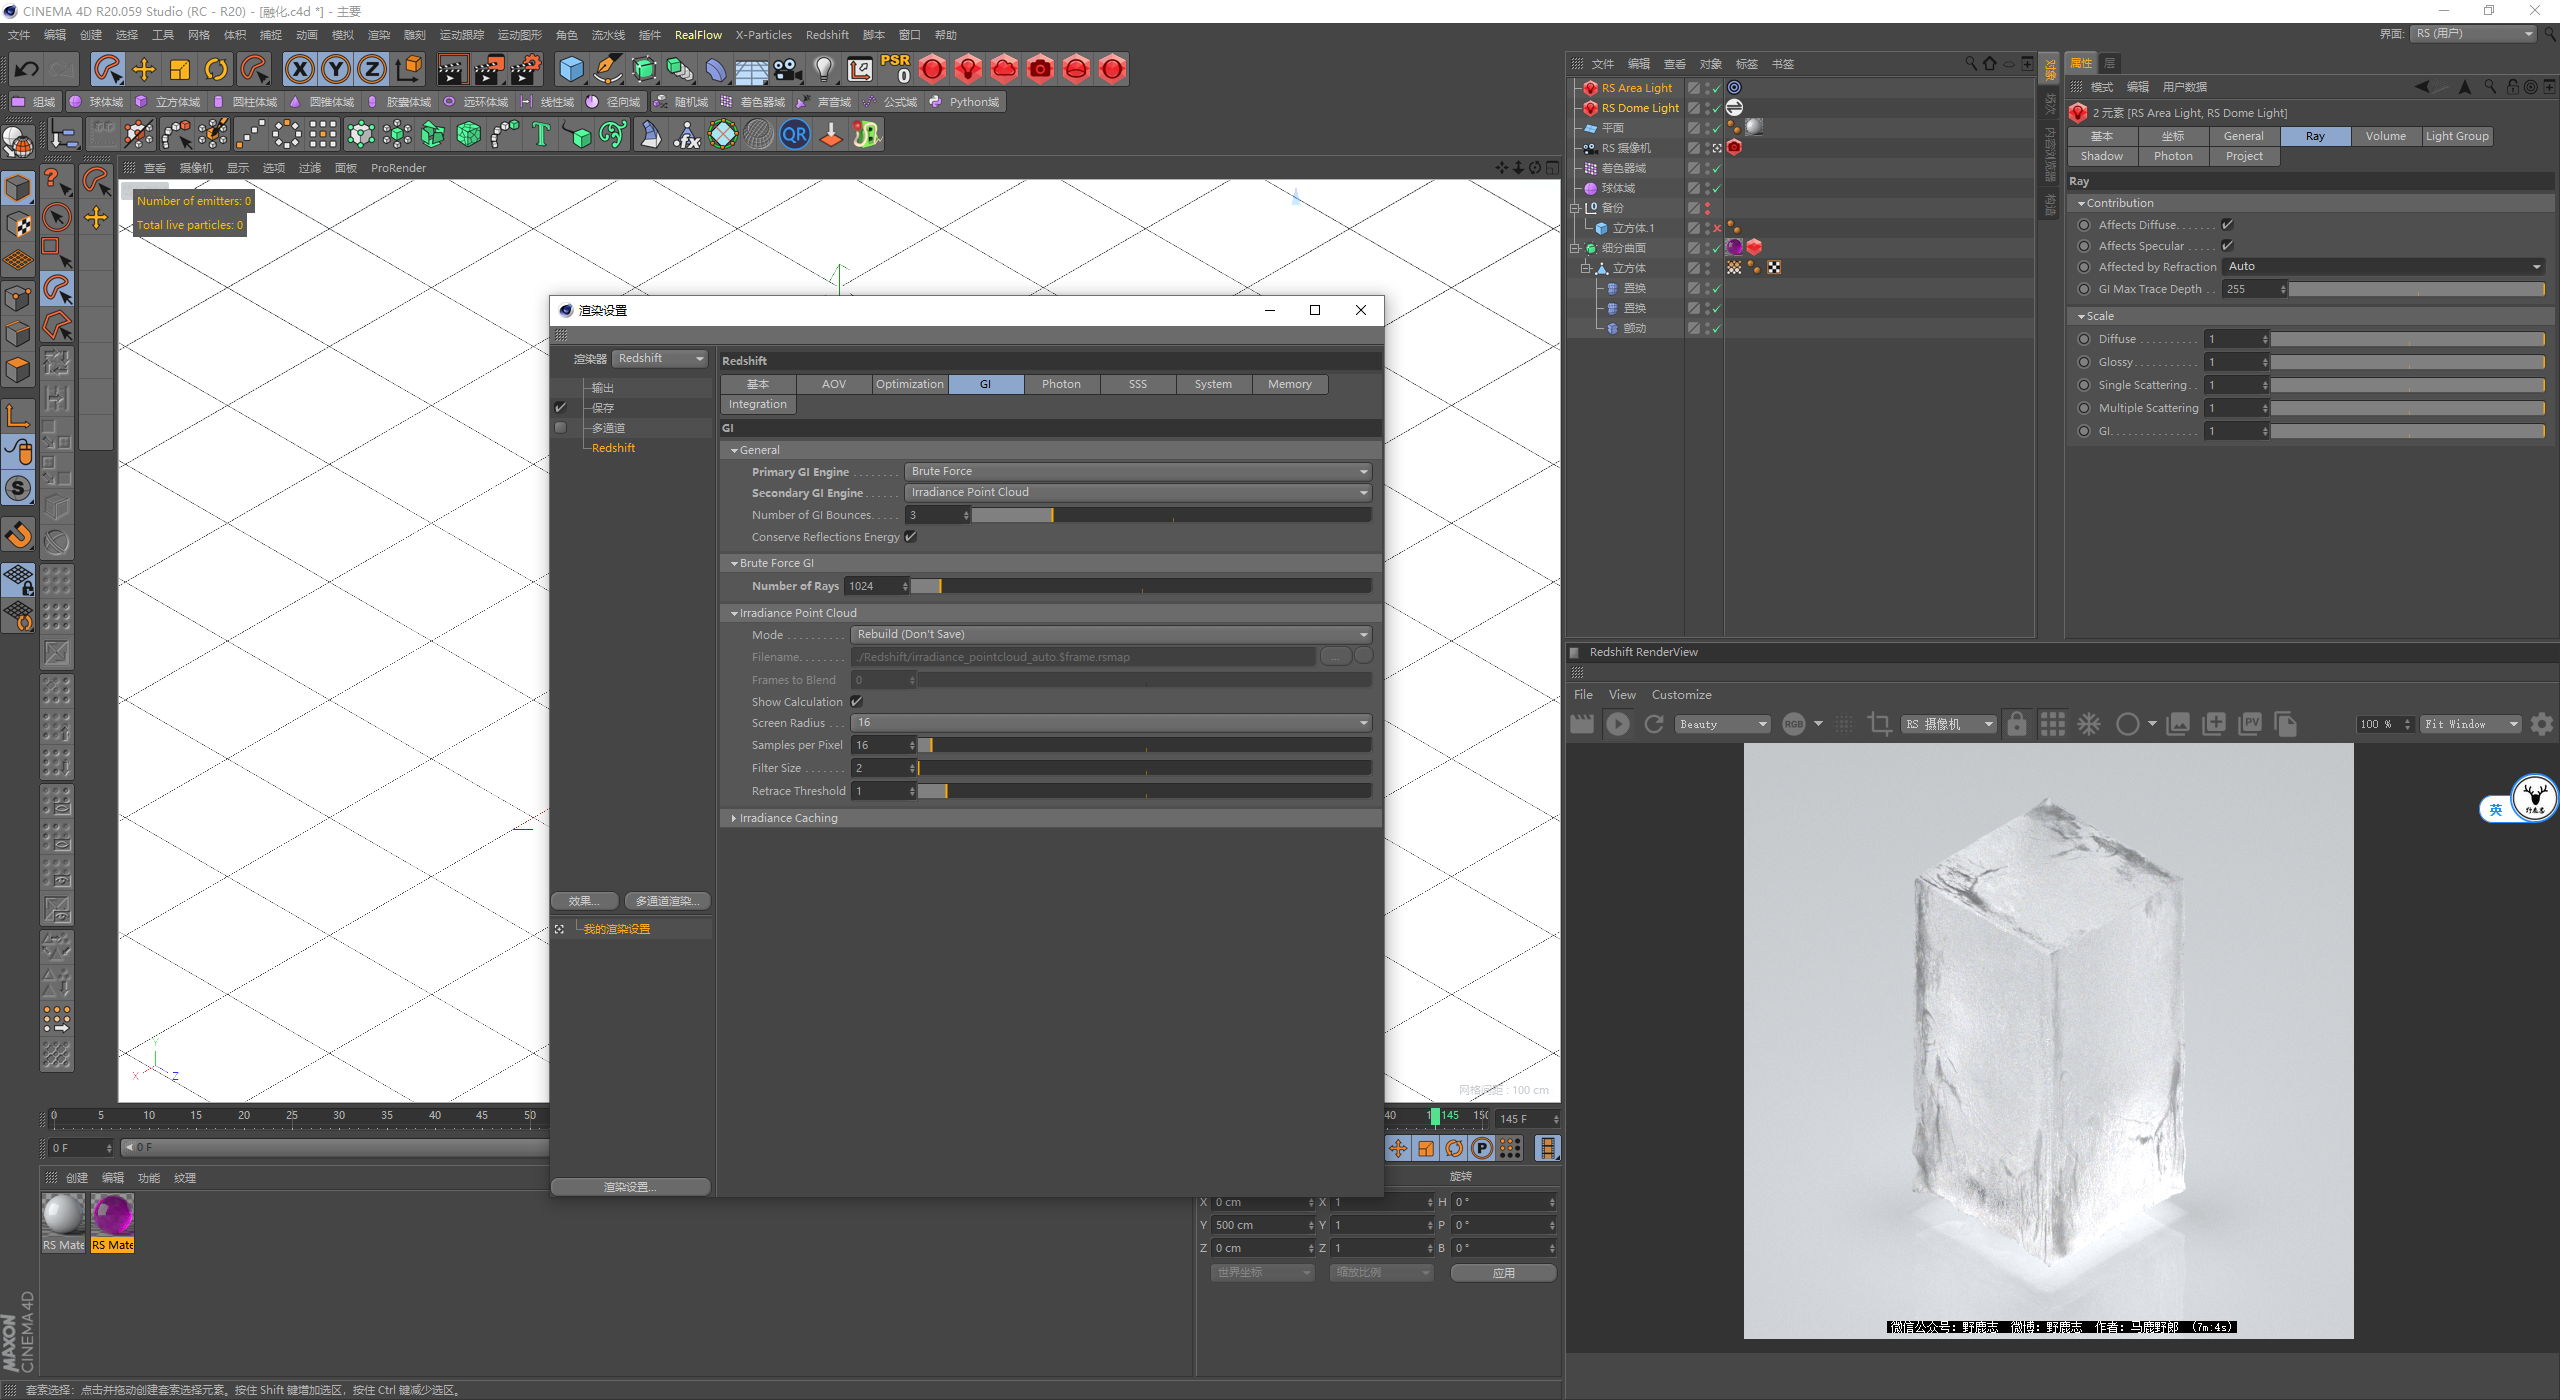This screenshot has width=2560, height=1400.
Task: Click the RenderView crop region icon
Action: [1879, 724]
